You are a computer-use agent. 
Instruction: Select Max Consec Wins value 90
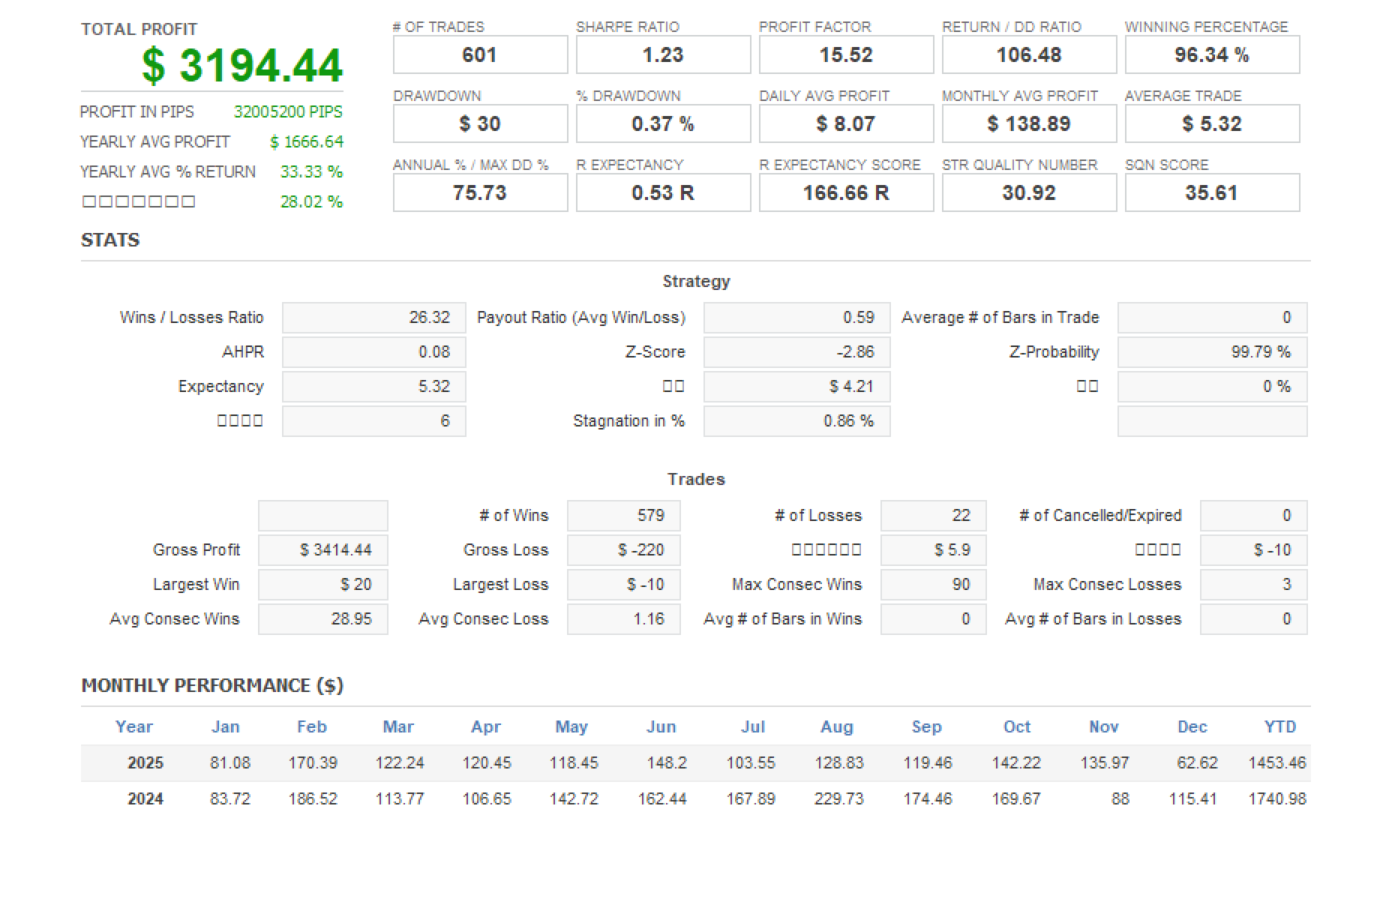[x=934, y=585]
